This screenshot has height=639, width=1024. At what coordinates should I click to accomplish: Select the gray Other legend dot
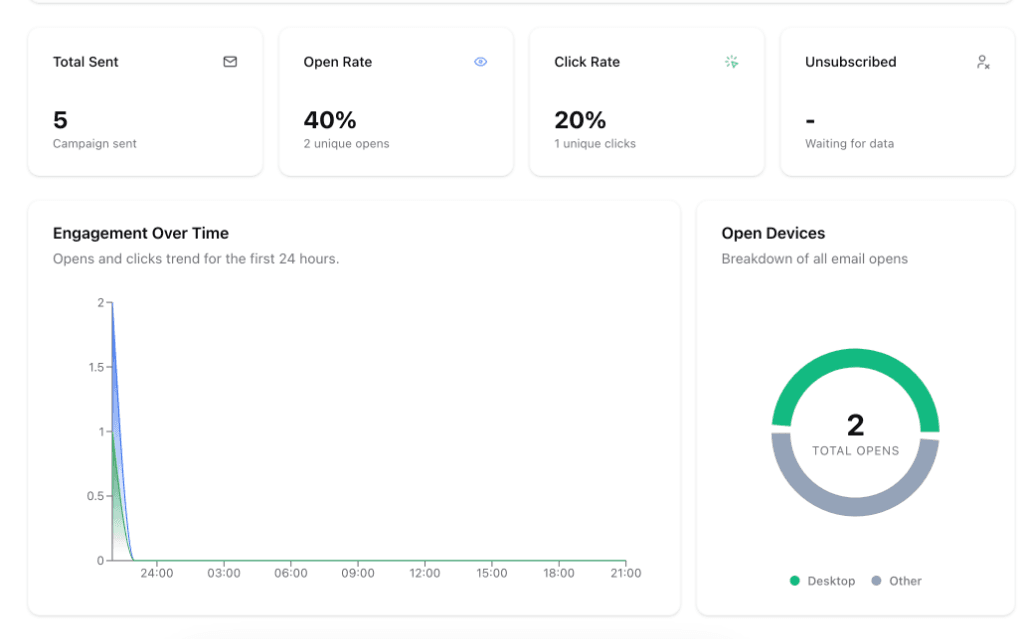[877, 580]
